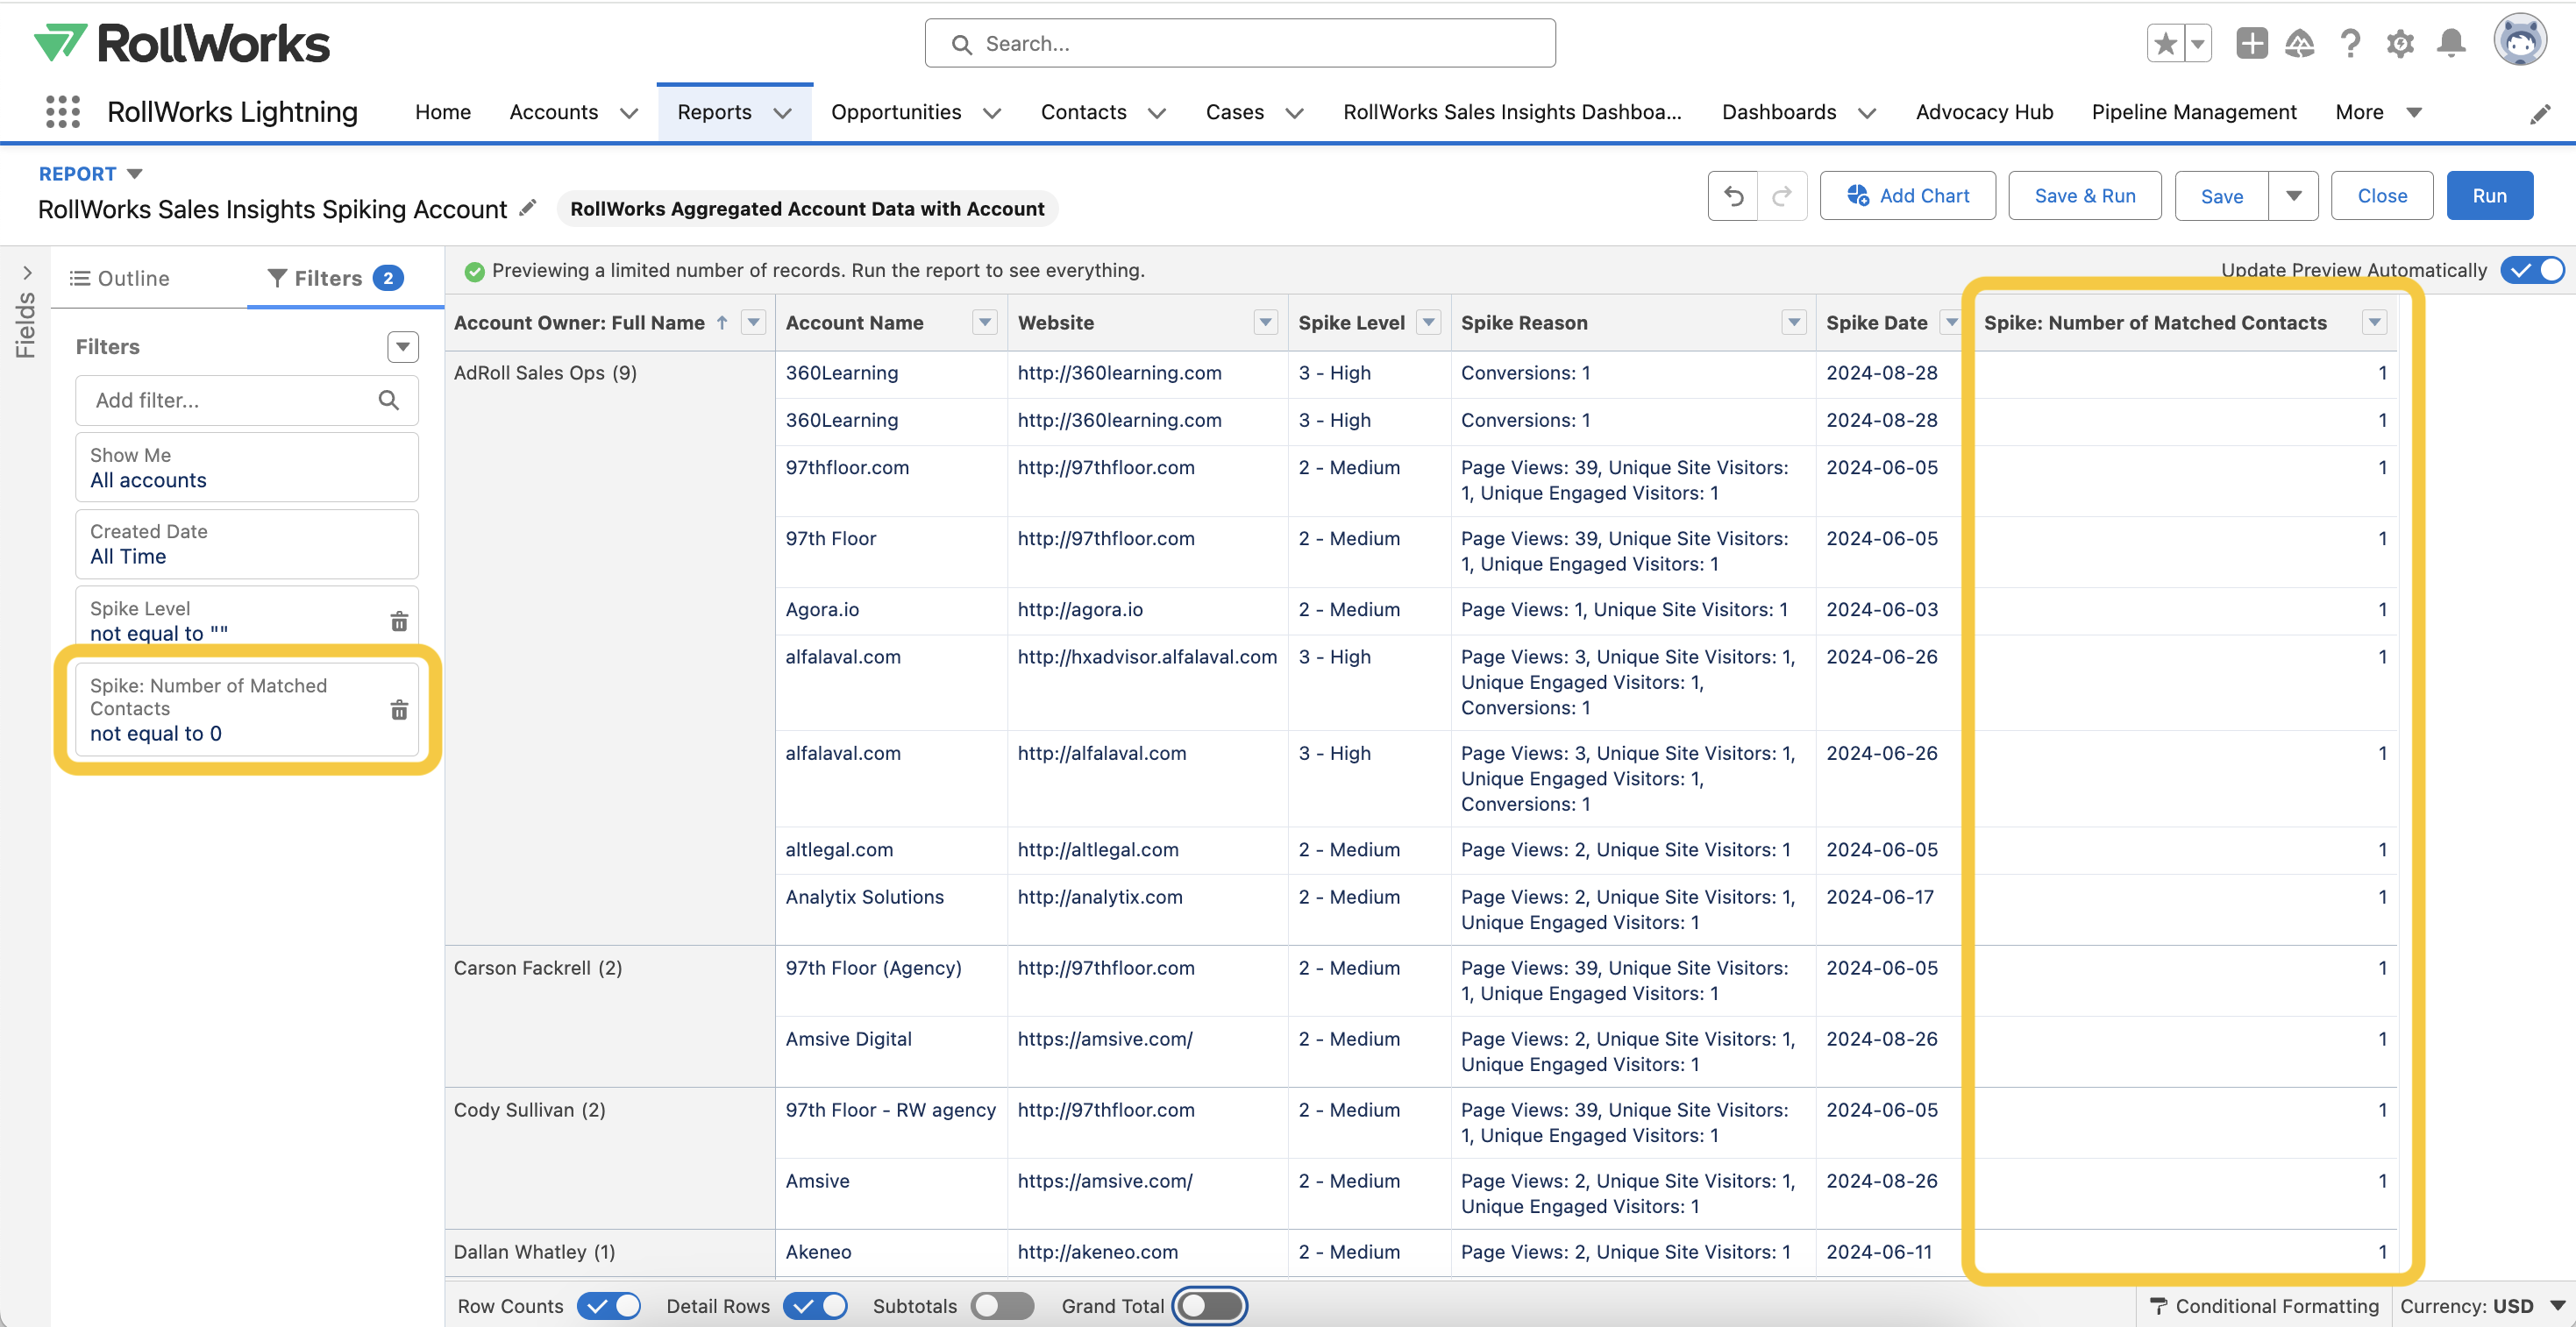Delete the Spike Level filter via trash icon

click(399, 622)
